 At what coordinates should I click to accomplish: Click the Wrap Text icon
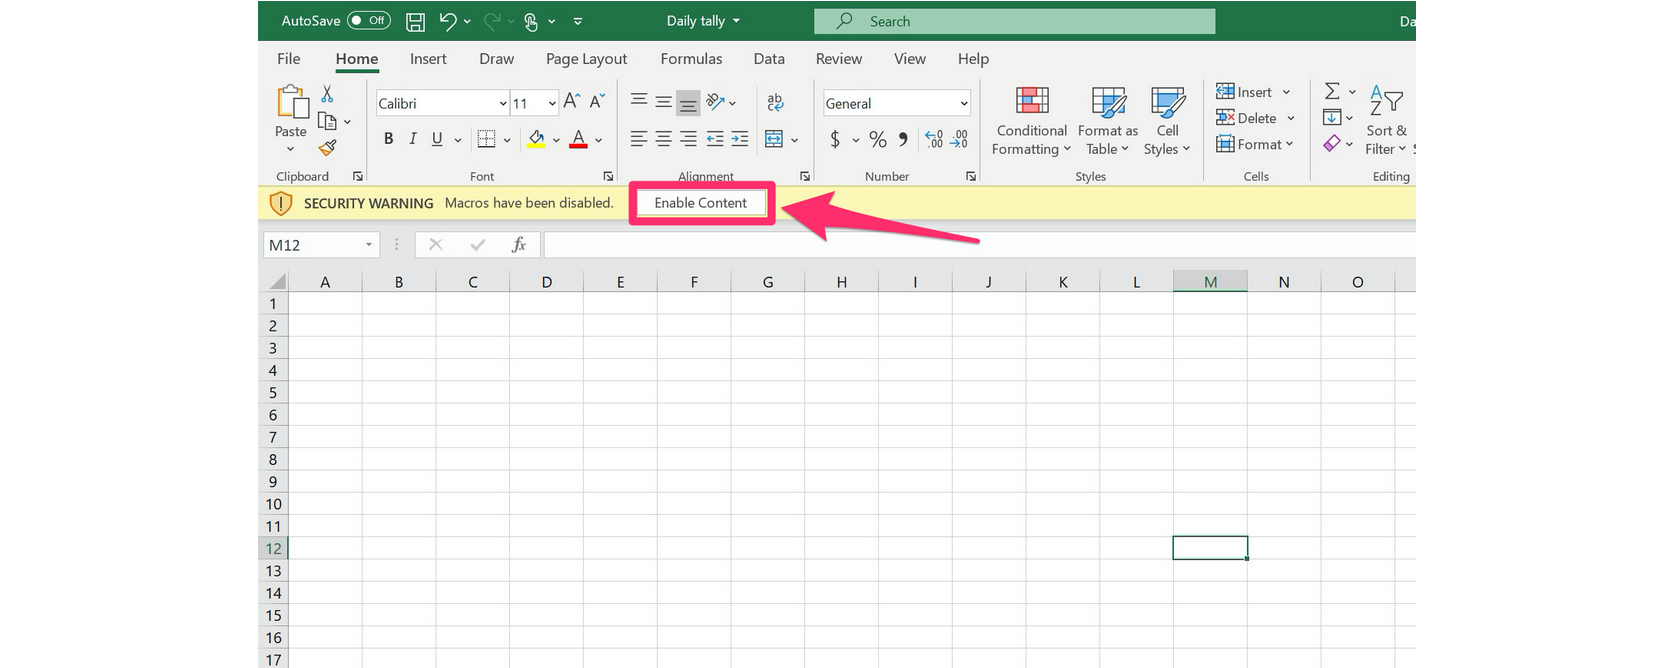(775, 102)
